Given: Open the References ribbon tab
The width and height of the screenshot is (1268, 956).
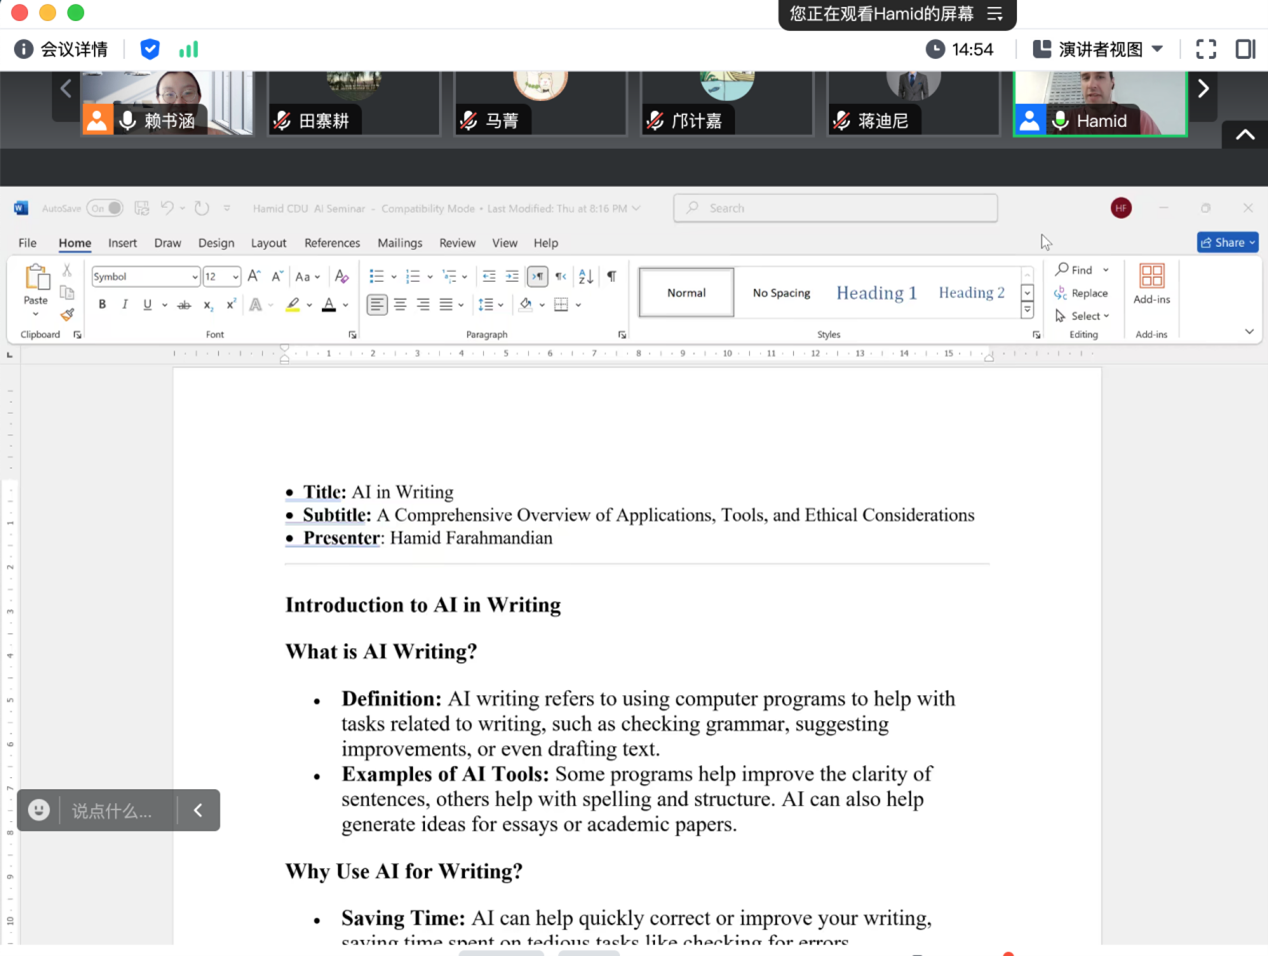Looking at the screenshot, I should (332, 243).
